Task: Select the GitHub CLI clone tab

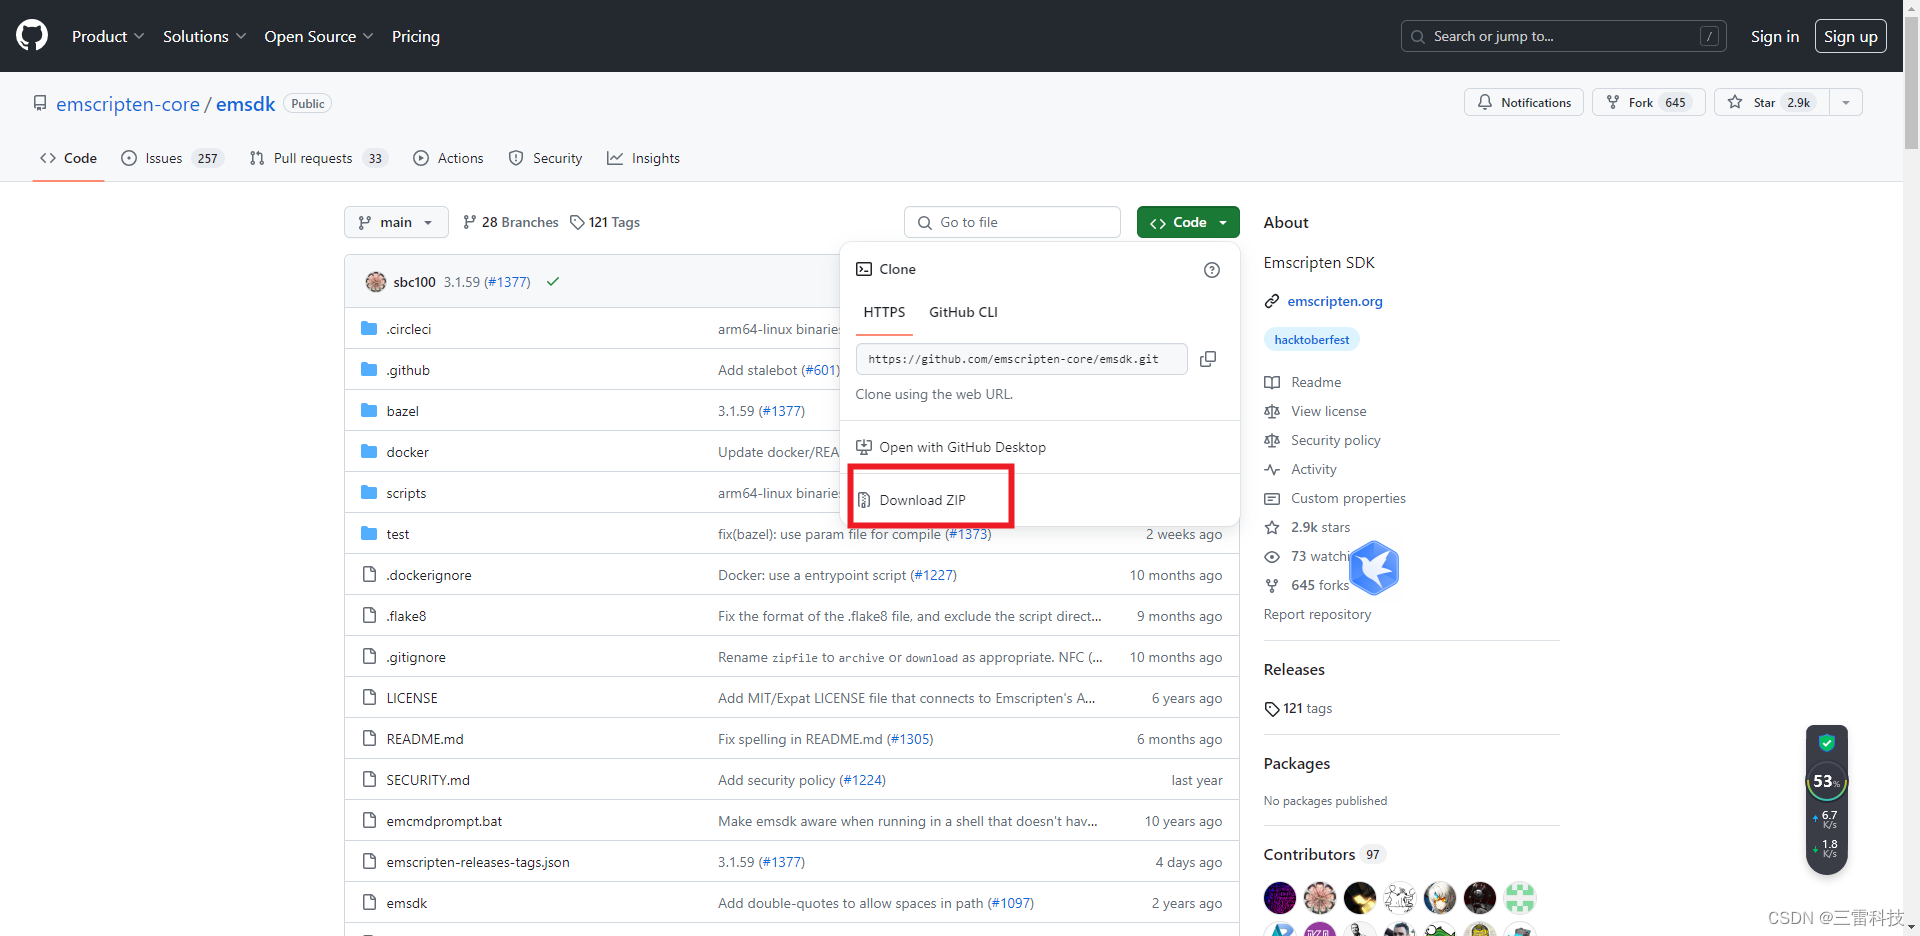Action: pos(963,312)
